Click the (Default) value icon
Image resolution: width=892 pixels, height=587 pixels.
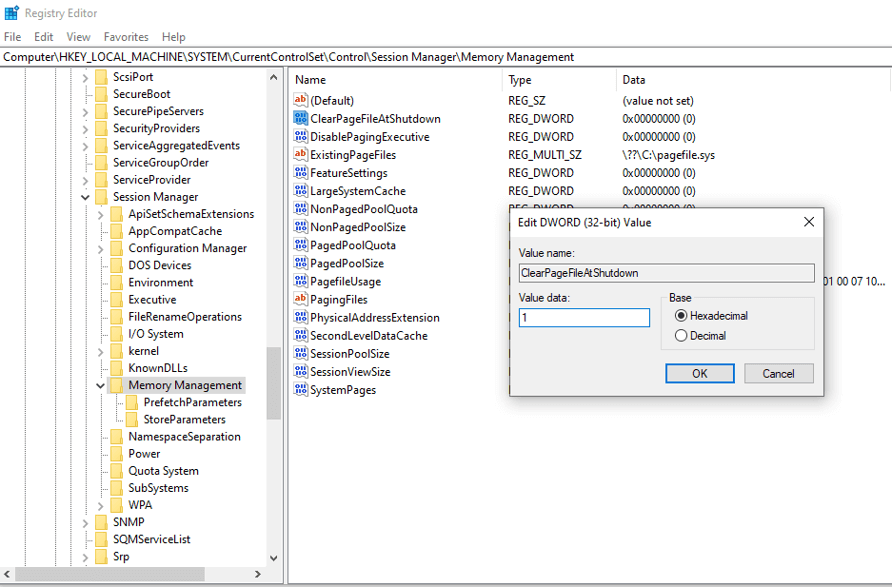(x=300, y=101)
